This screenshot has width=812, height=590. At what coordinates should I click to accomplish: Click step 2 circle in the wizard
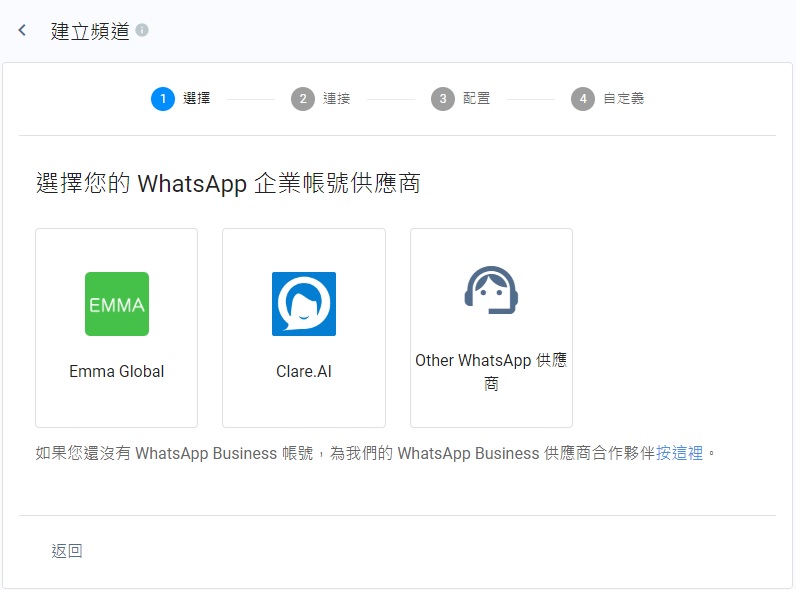point(303,98)
